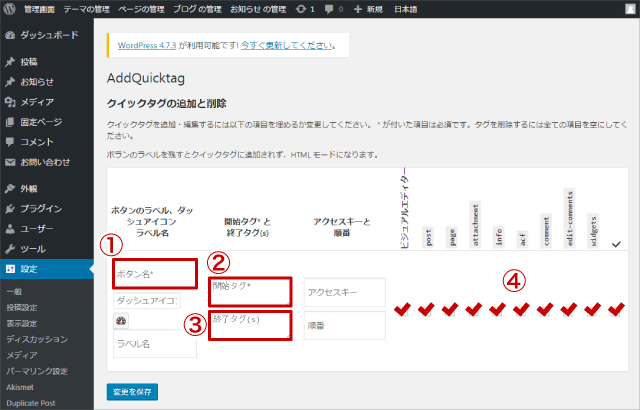Image resolution: width=640 pixels, height=410 pixels.
Task: Open 一般 settings submenu
Action: pyautogui.click(x=14, y=291)
